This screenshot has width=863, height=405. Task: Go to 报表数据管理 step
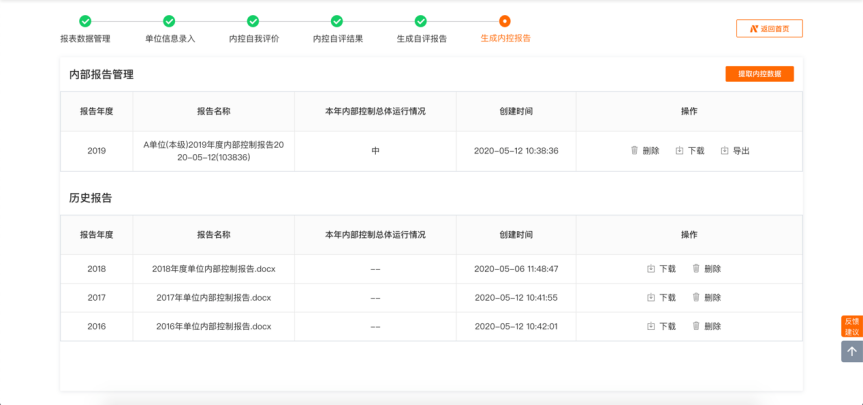click(85, 21)
